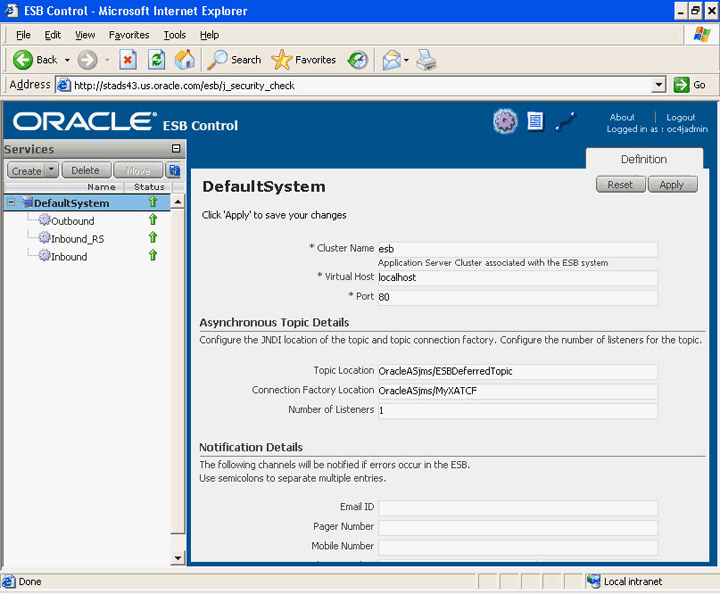Open the Instances document icon

(535, 122)
